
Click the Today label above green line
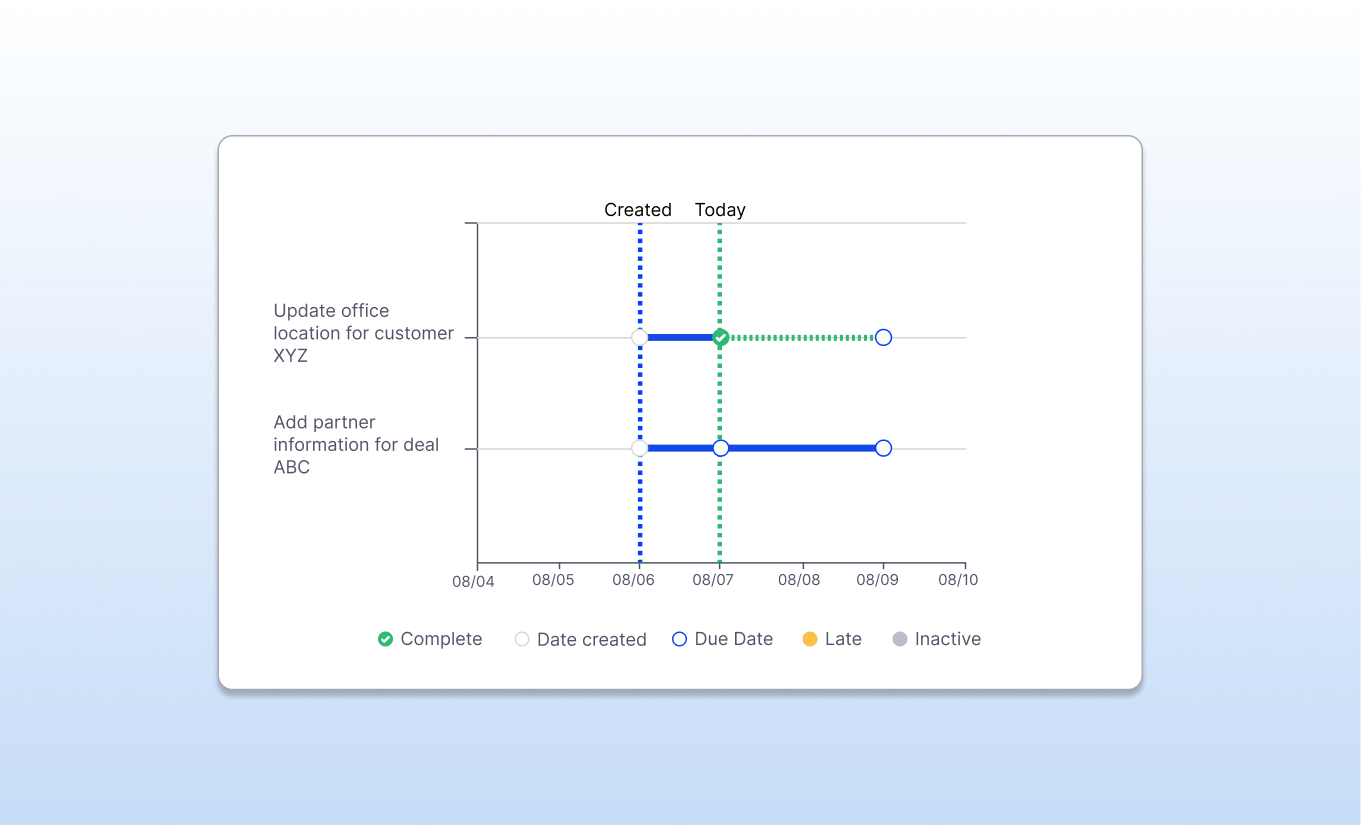(720, 210)
